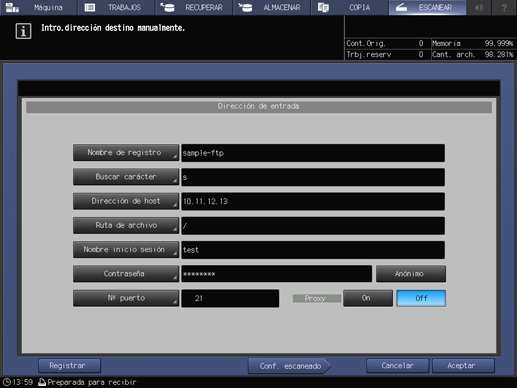The width and height of the screenshot is (517, 388).
Task: Click the file path field with slash
Action: coord(313,226)
